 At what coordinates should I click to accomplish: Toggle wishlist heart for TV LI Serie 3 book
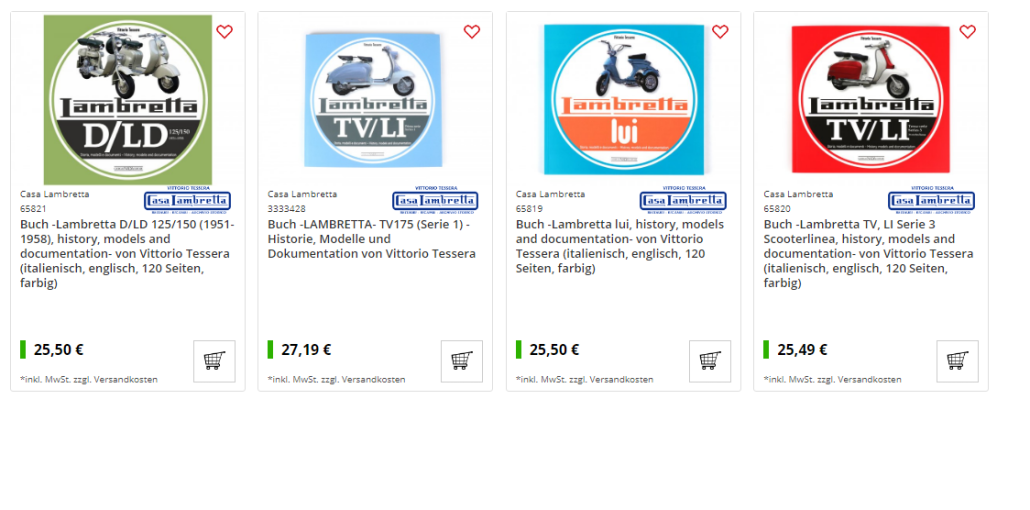[x=968, y=32]
